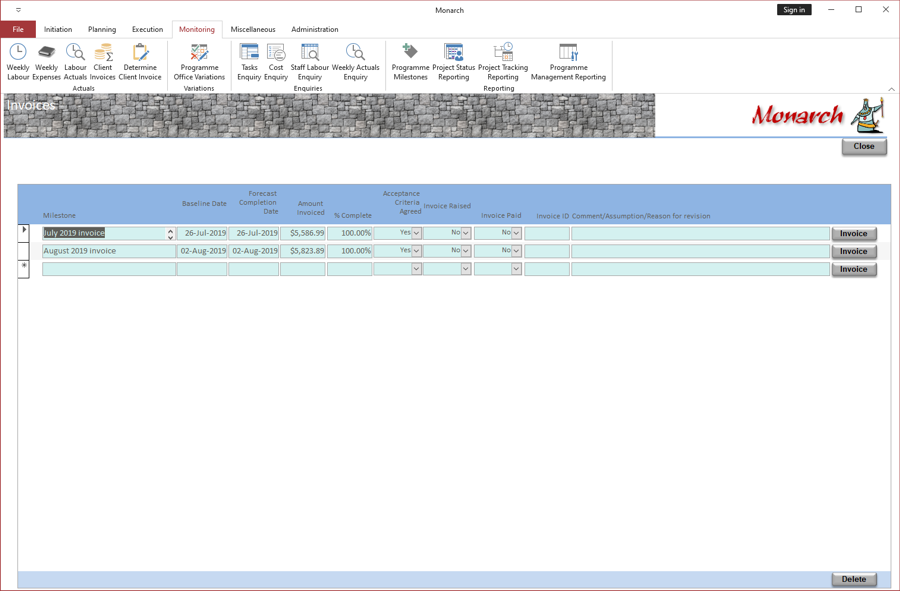This screenshot has height=591, width=900.
Task: Click the File tab
Action: click(x=18, y=29)
